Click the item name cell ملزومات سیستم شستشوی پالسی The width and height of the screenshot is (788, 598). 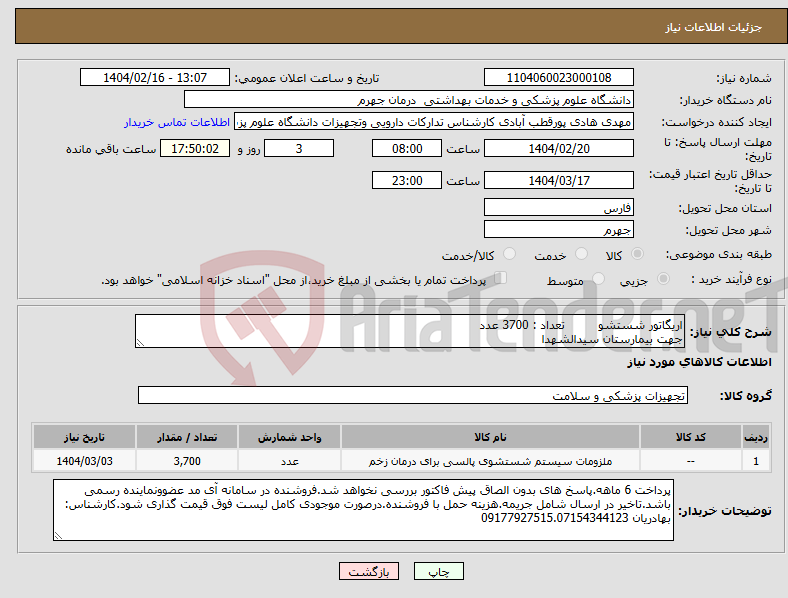(490, 461)
